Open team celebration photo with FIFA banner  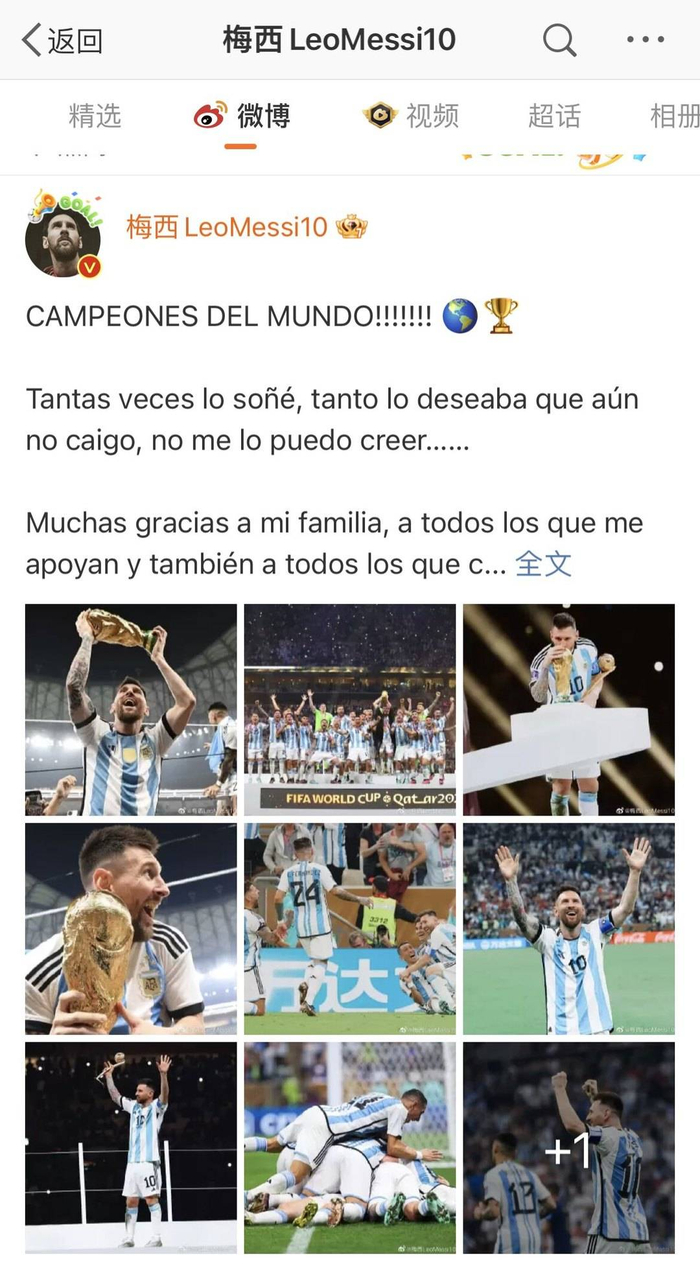click(x=350, y=710)
